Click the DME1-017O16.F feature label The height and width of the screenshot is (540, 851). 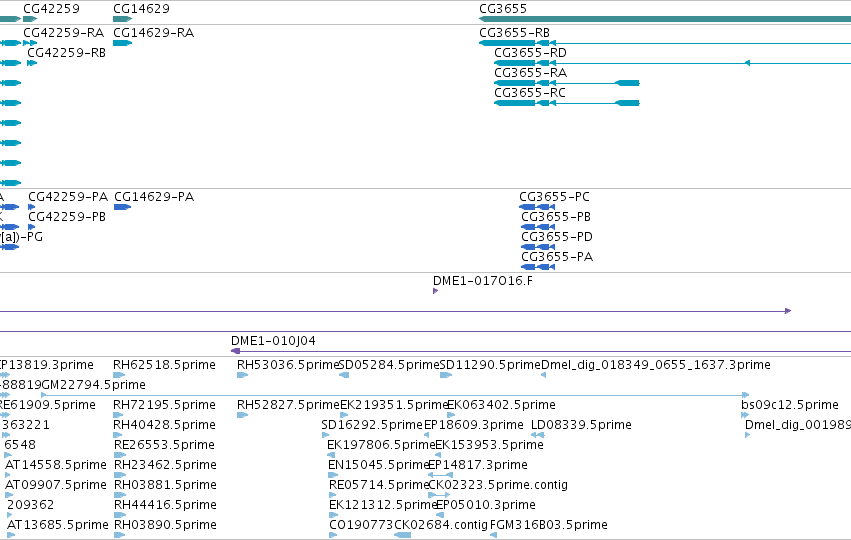point(482,281)
